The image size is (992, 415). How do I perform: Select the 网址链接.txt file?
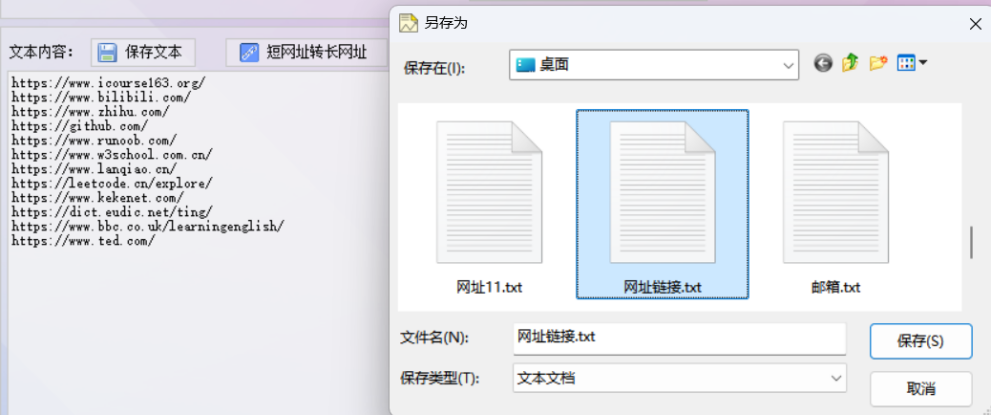662,204
